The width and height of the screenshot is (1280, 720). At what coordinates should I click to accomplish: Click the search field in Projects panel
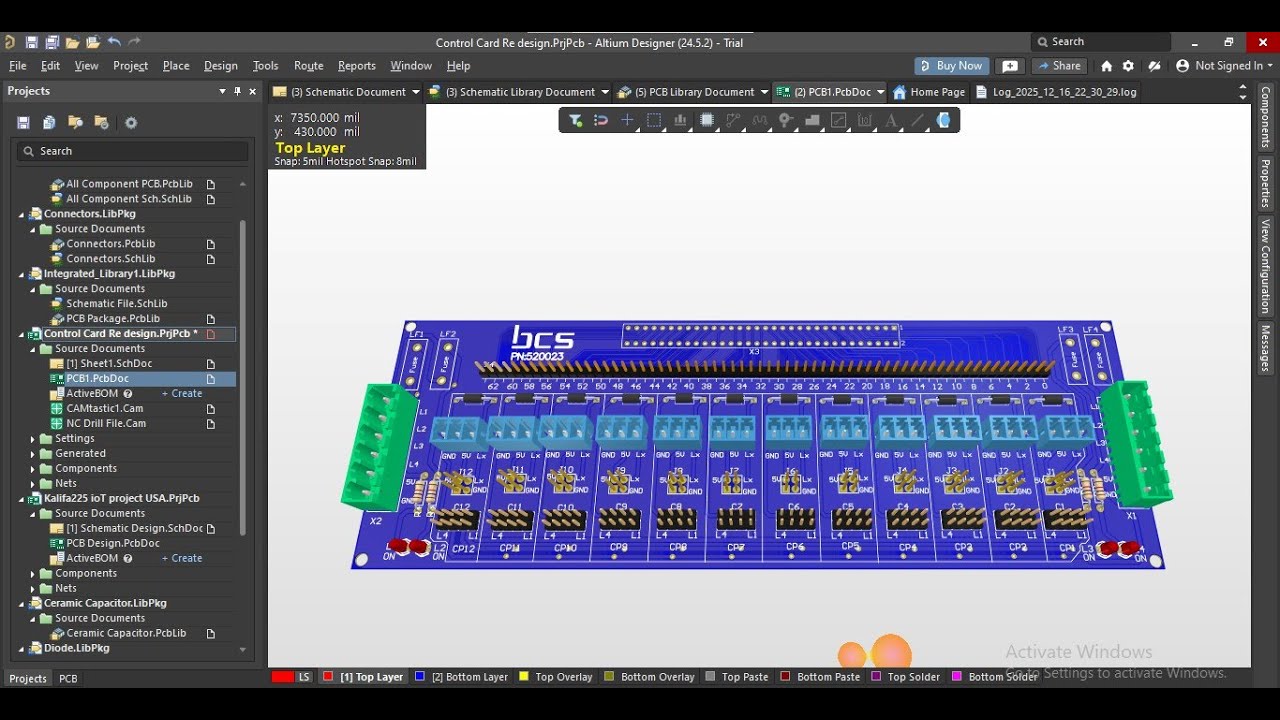click(x=131, y=151)
